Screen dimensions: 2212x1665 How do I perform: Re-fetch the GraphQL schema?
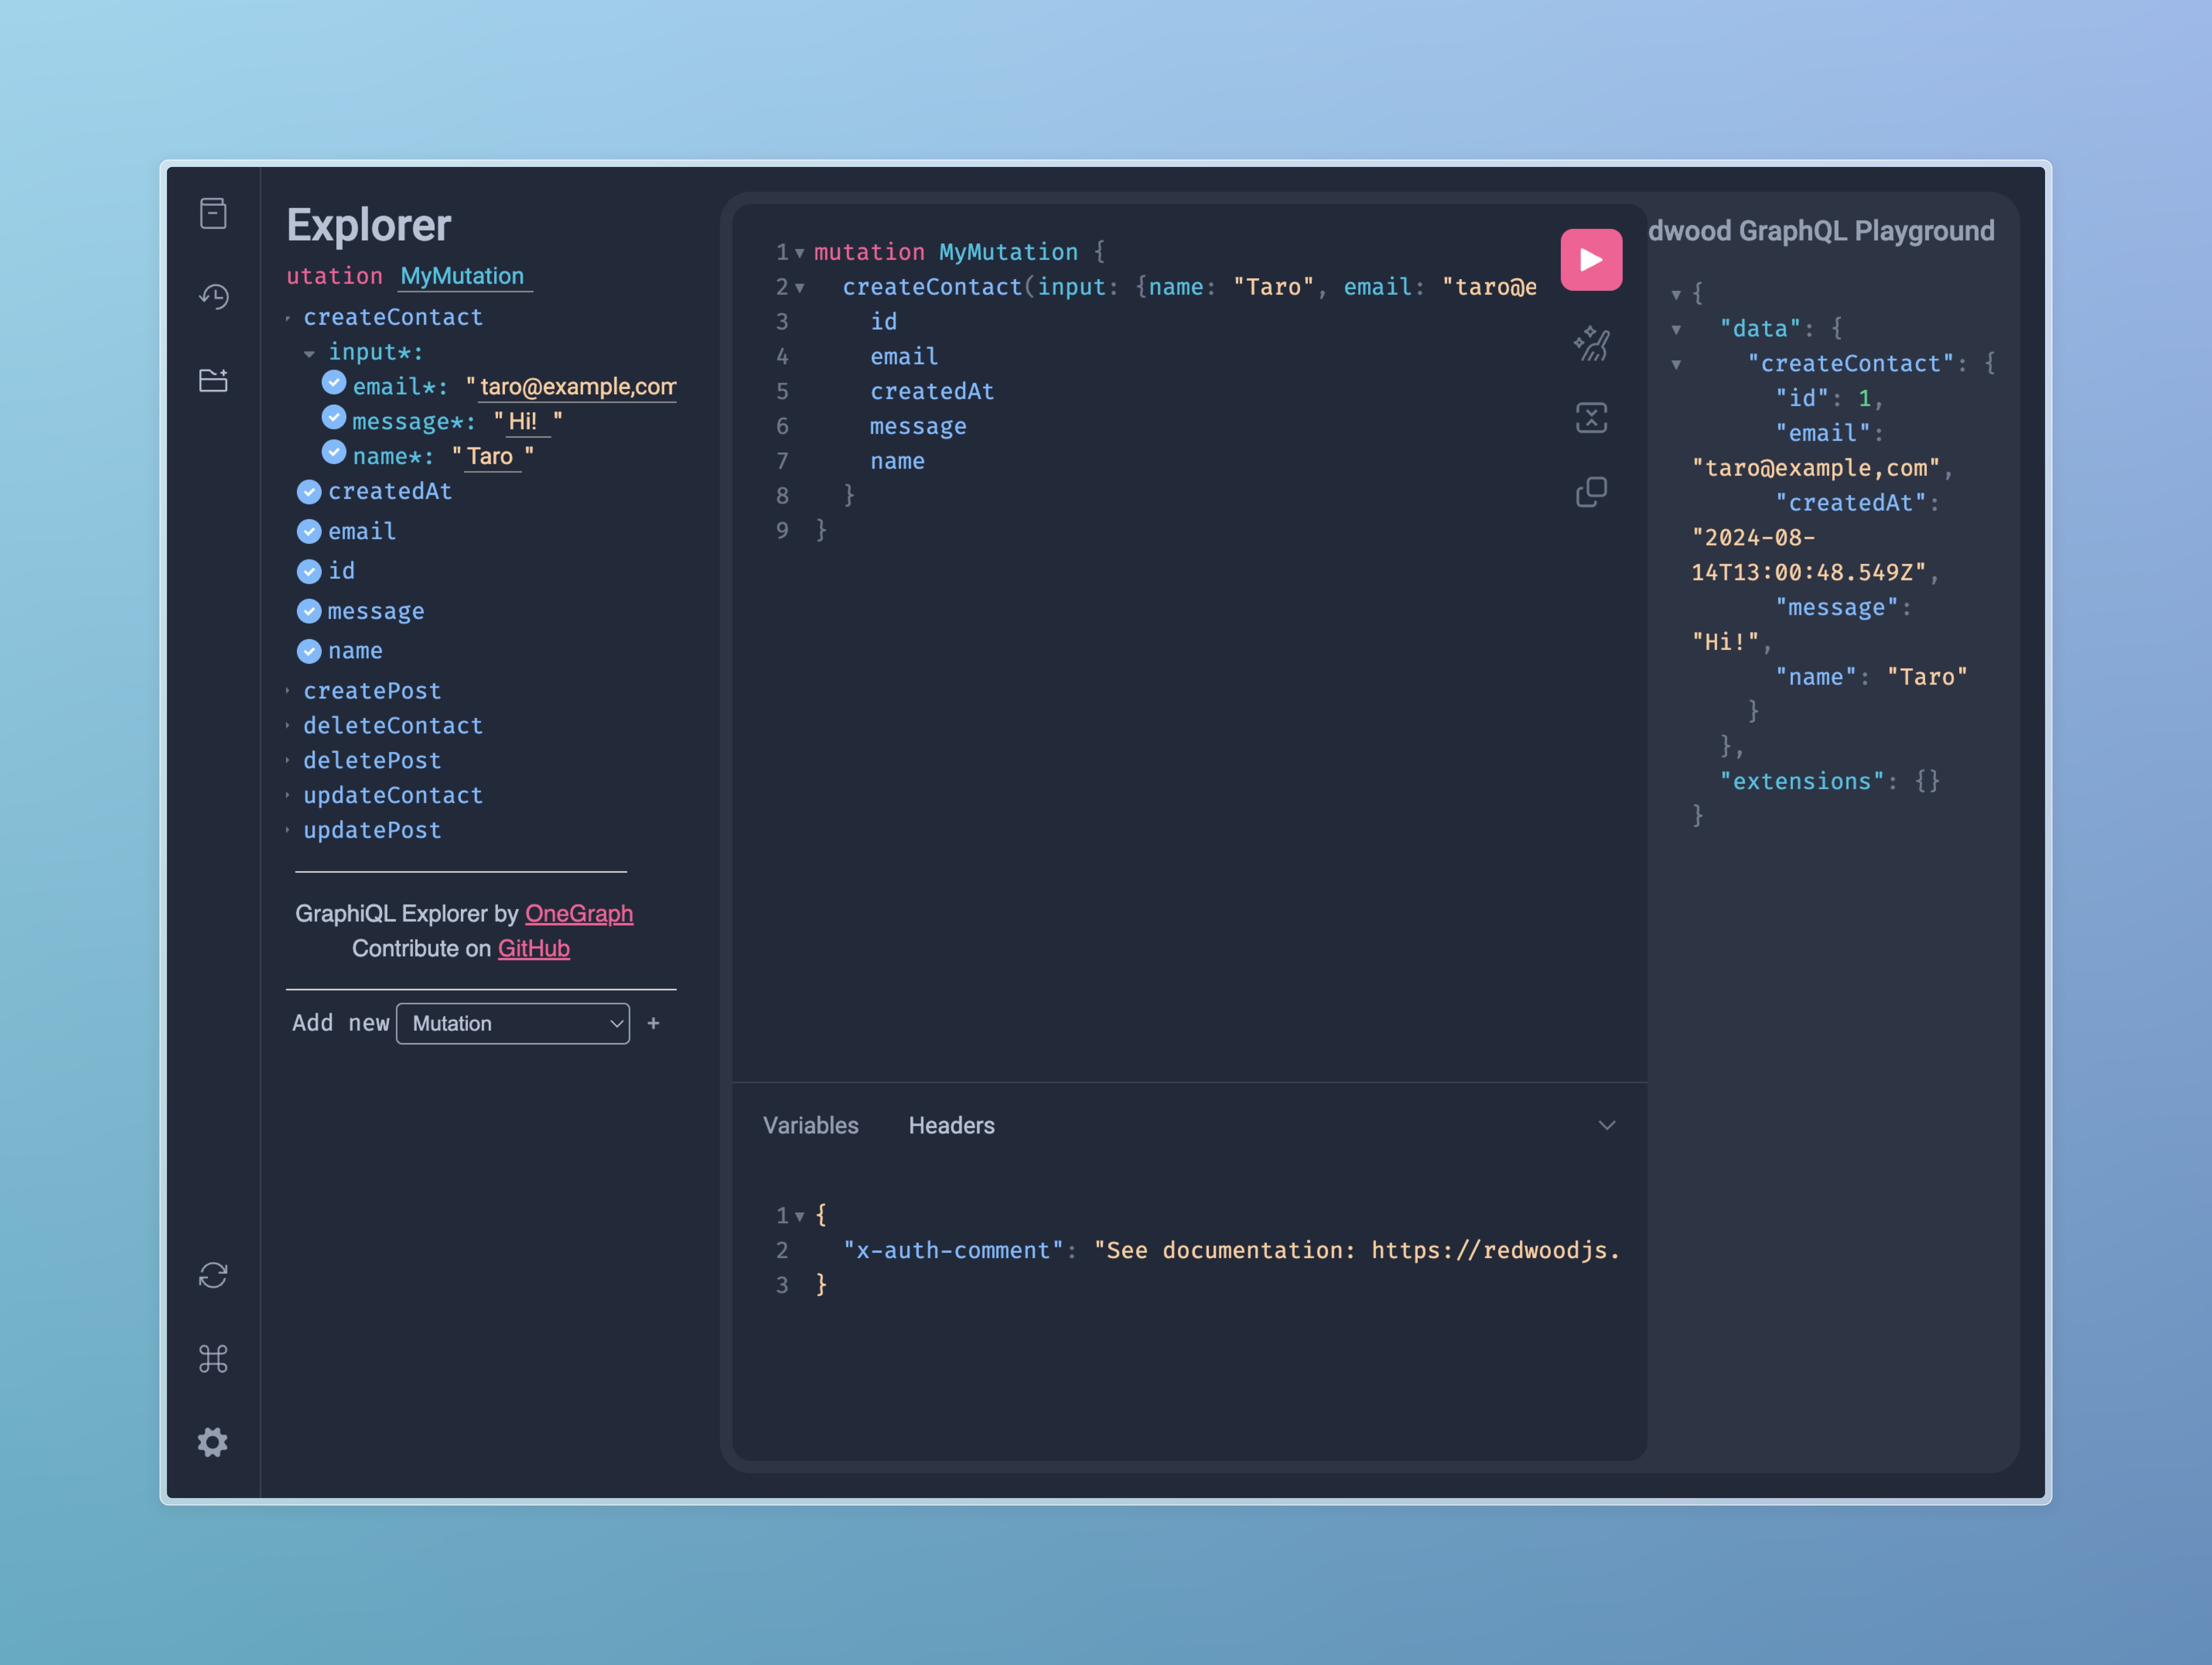pos(213,1275)
